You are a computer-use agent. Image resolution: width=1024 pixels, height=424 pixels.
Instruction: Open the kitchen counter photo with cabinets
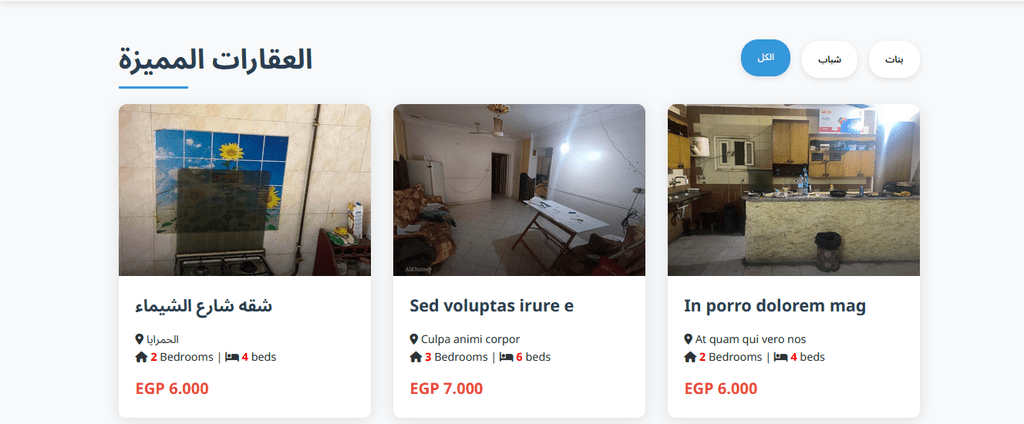pyautogui.click(x=793, y=190)
